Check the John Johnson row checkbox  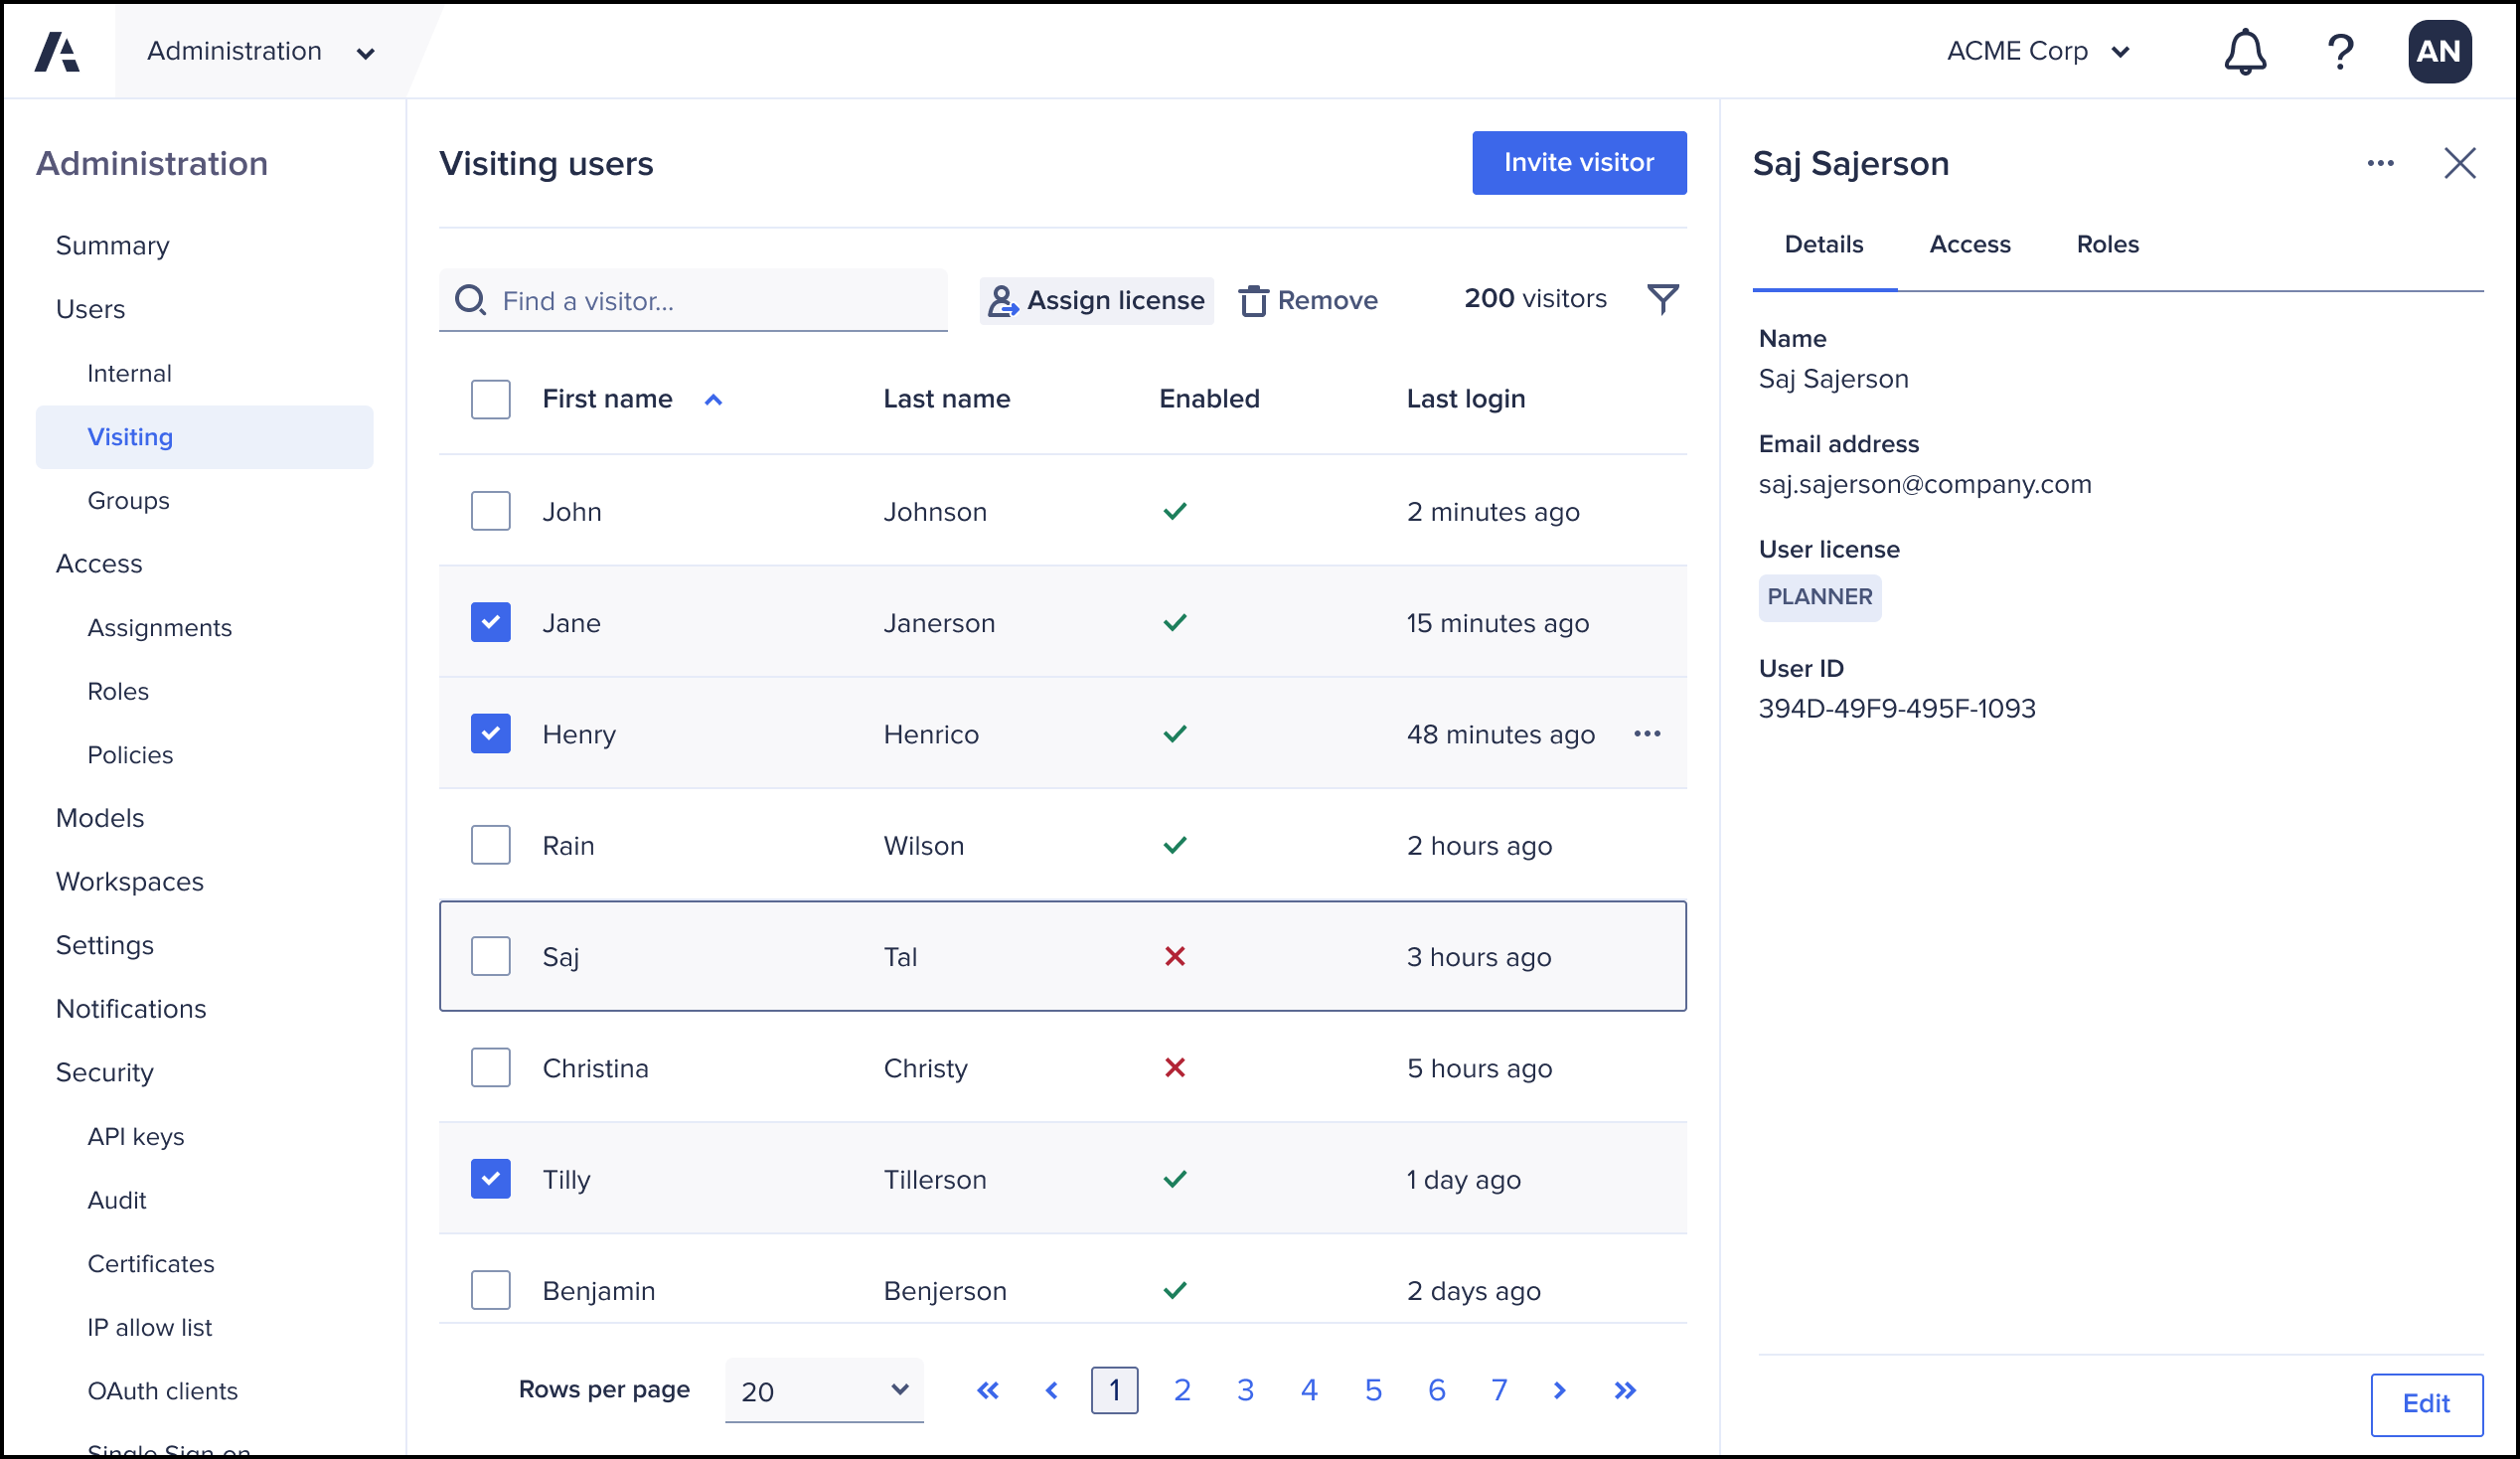(490, 511)
